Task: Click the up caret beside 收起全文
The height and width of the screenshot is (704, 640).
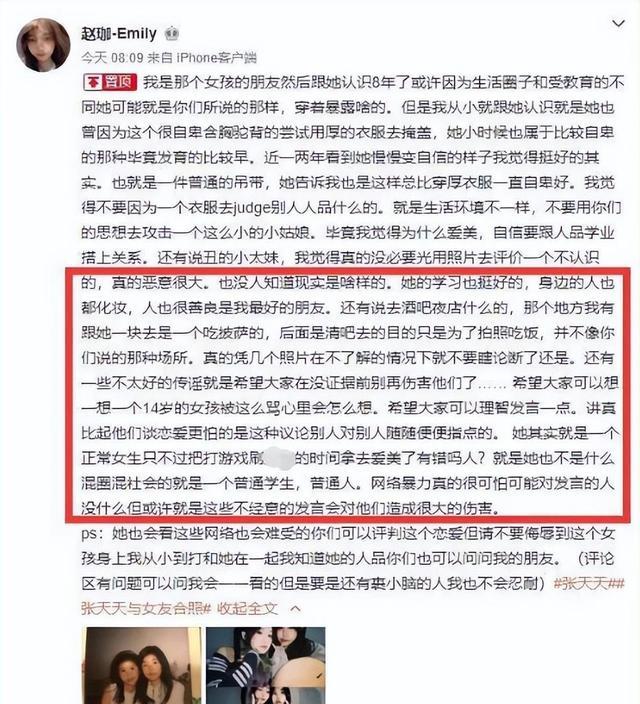Action: [x=296, y=609]
